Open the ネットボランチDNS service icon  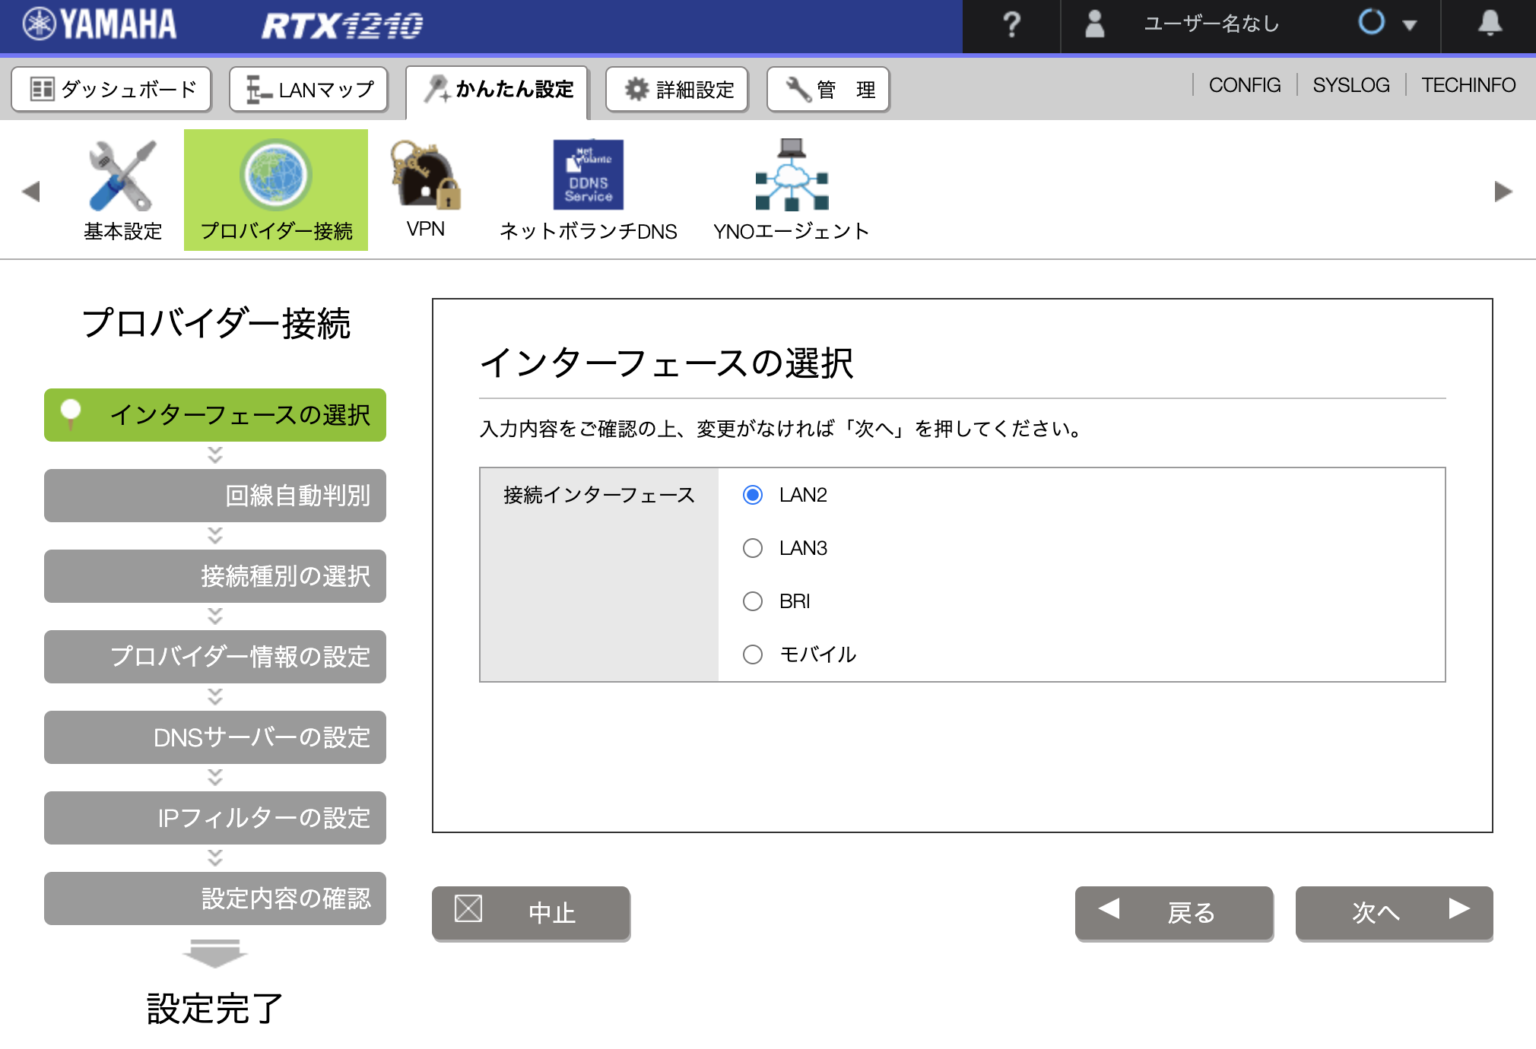click(x=588, y=190)
